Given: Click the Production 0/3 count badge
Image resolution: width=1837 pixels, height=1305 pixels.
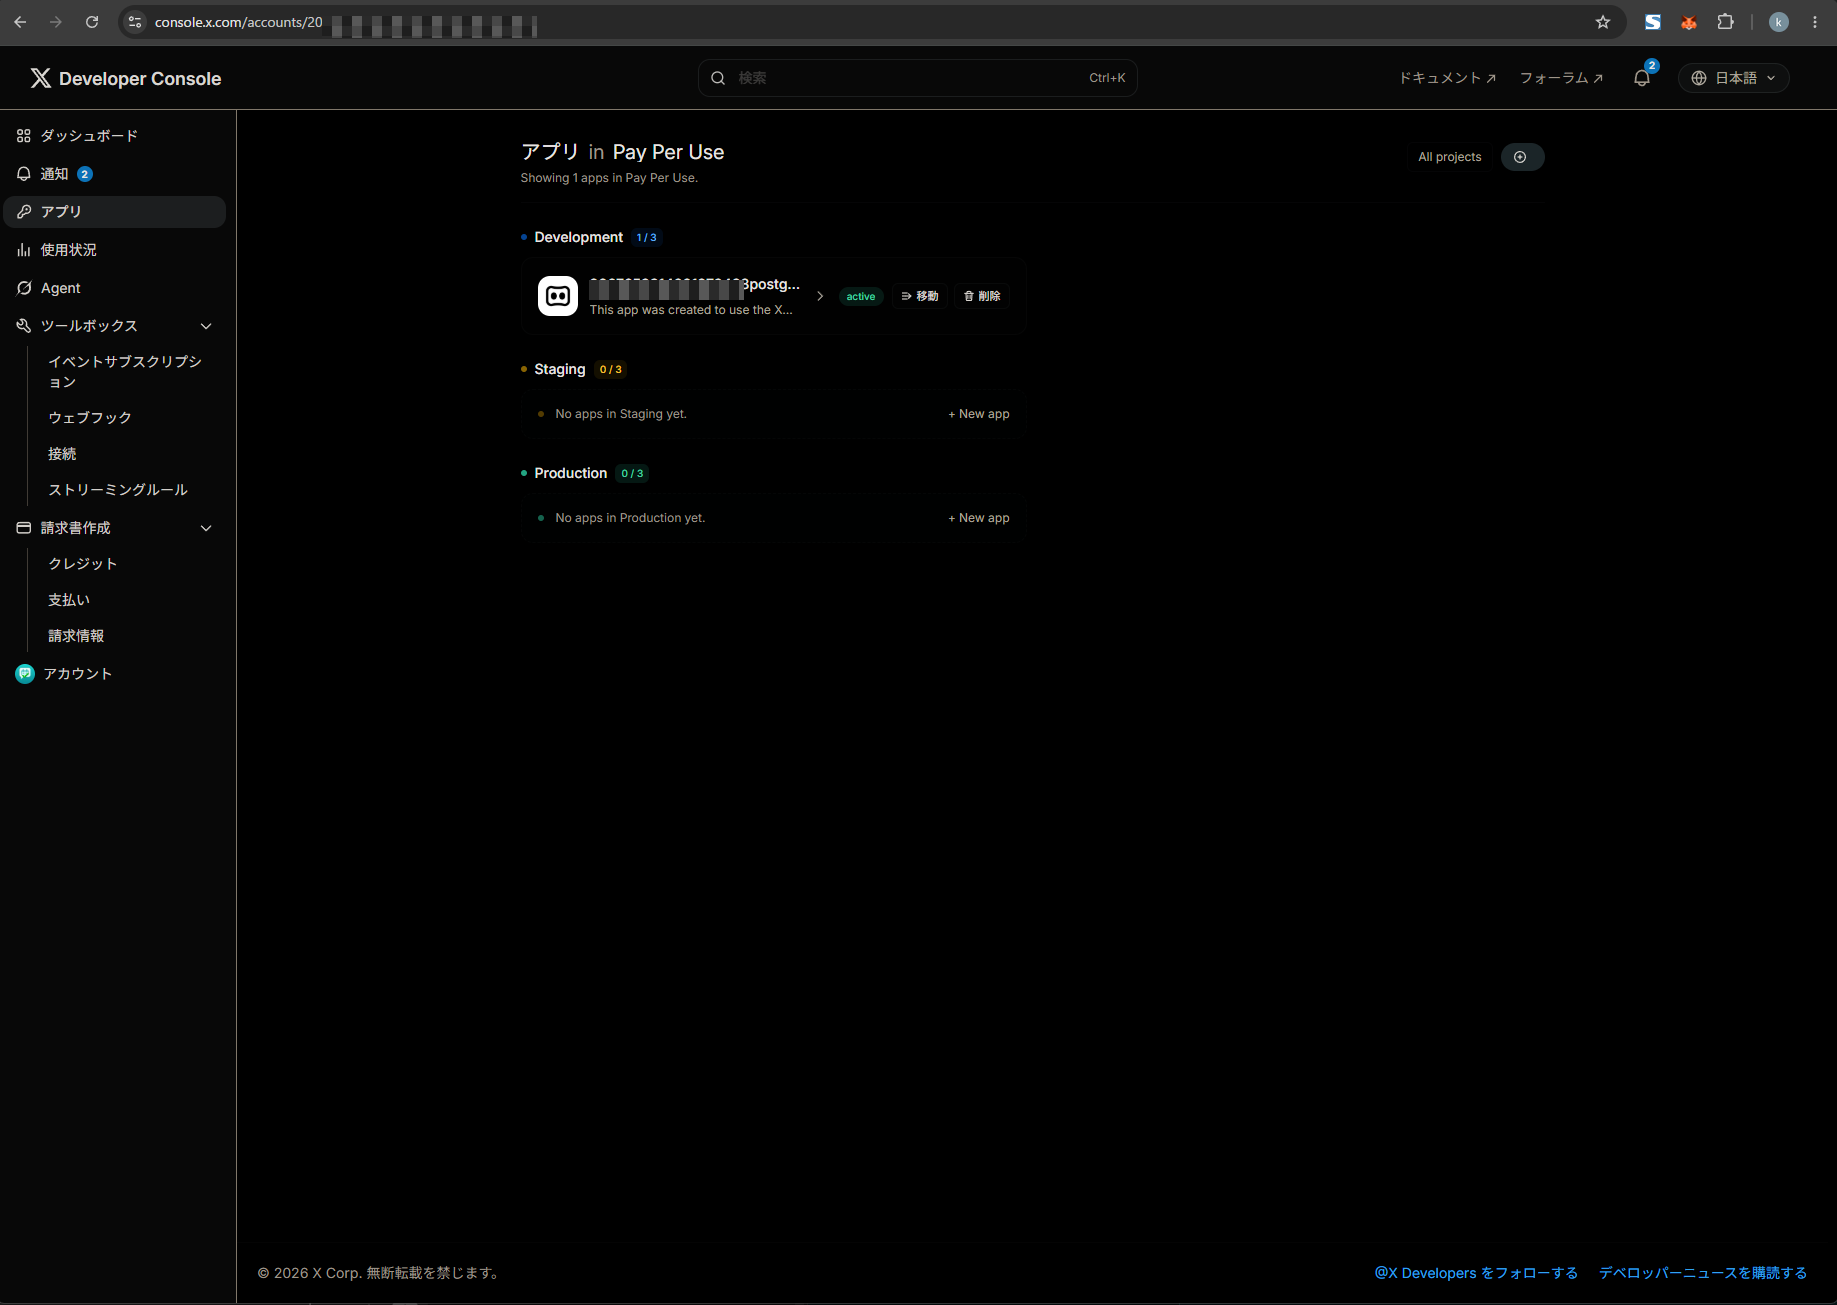Looking at the screenshot, I should [632, 474].
